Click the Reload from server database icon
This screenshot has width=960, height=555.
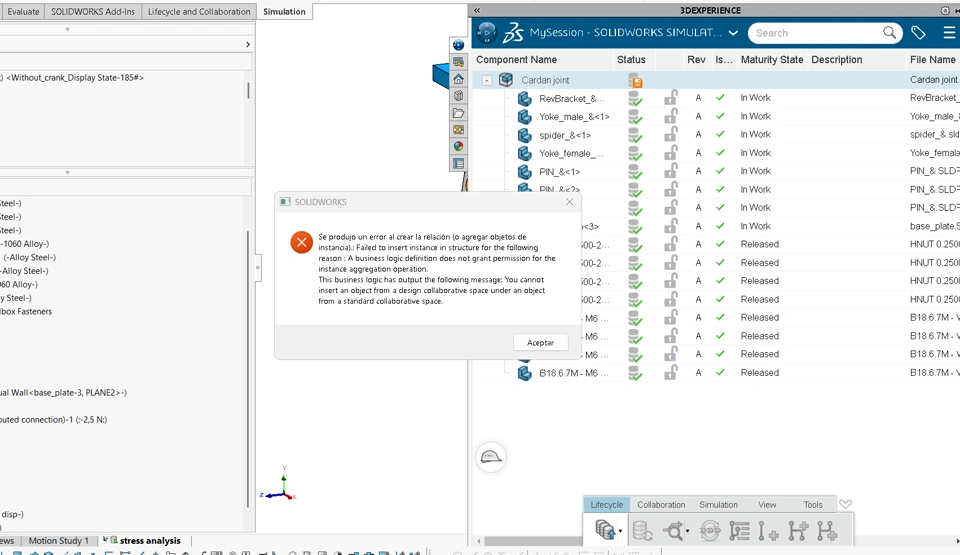coord(642,530)
